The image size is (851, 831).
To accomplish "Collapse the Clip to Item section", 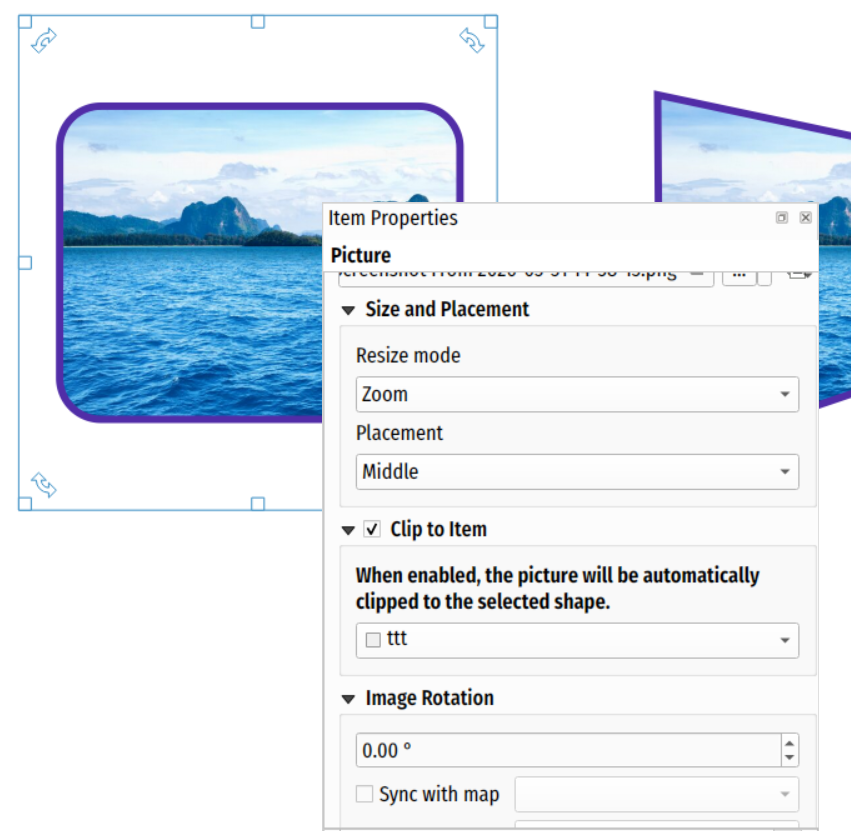I will pos(348,530).
